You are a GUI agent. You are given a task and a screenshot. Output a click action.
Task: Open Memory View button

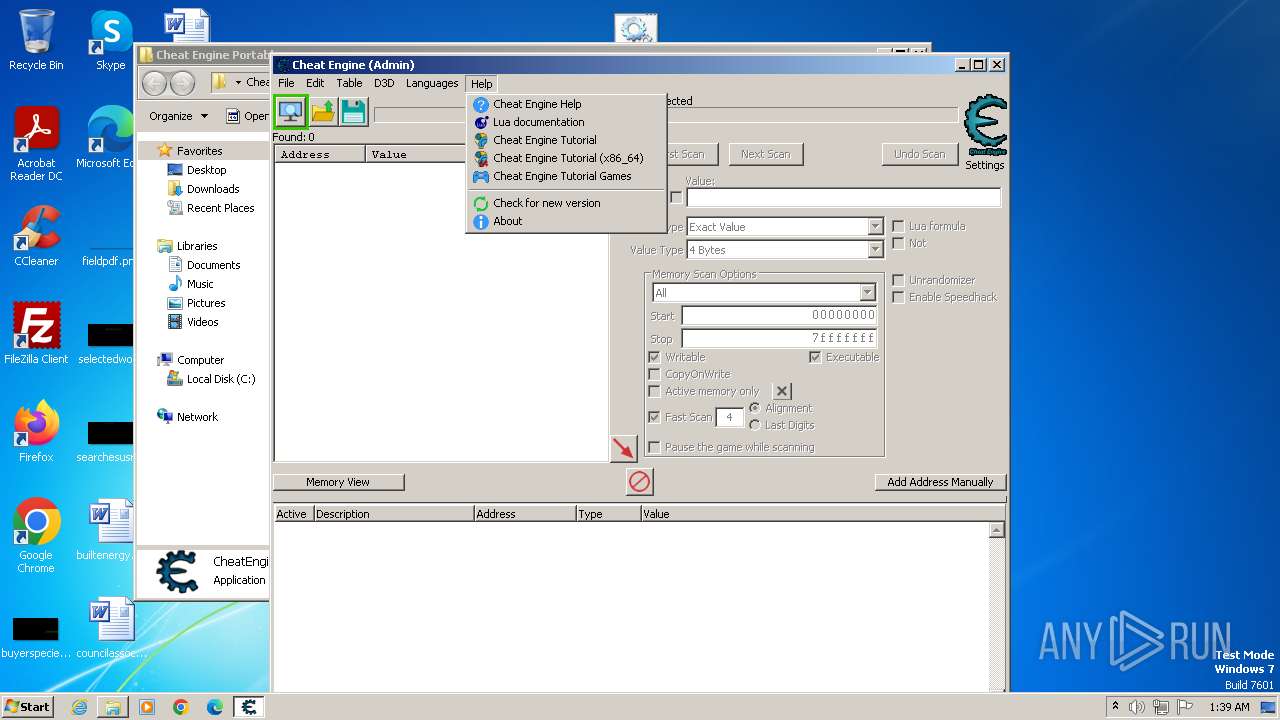[338, 482]
